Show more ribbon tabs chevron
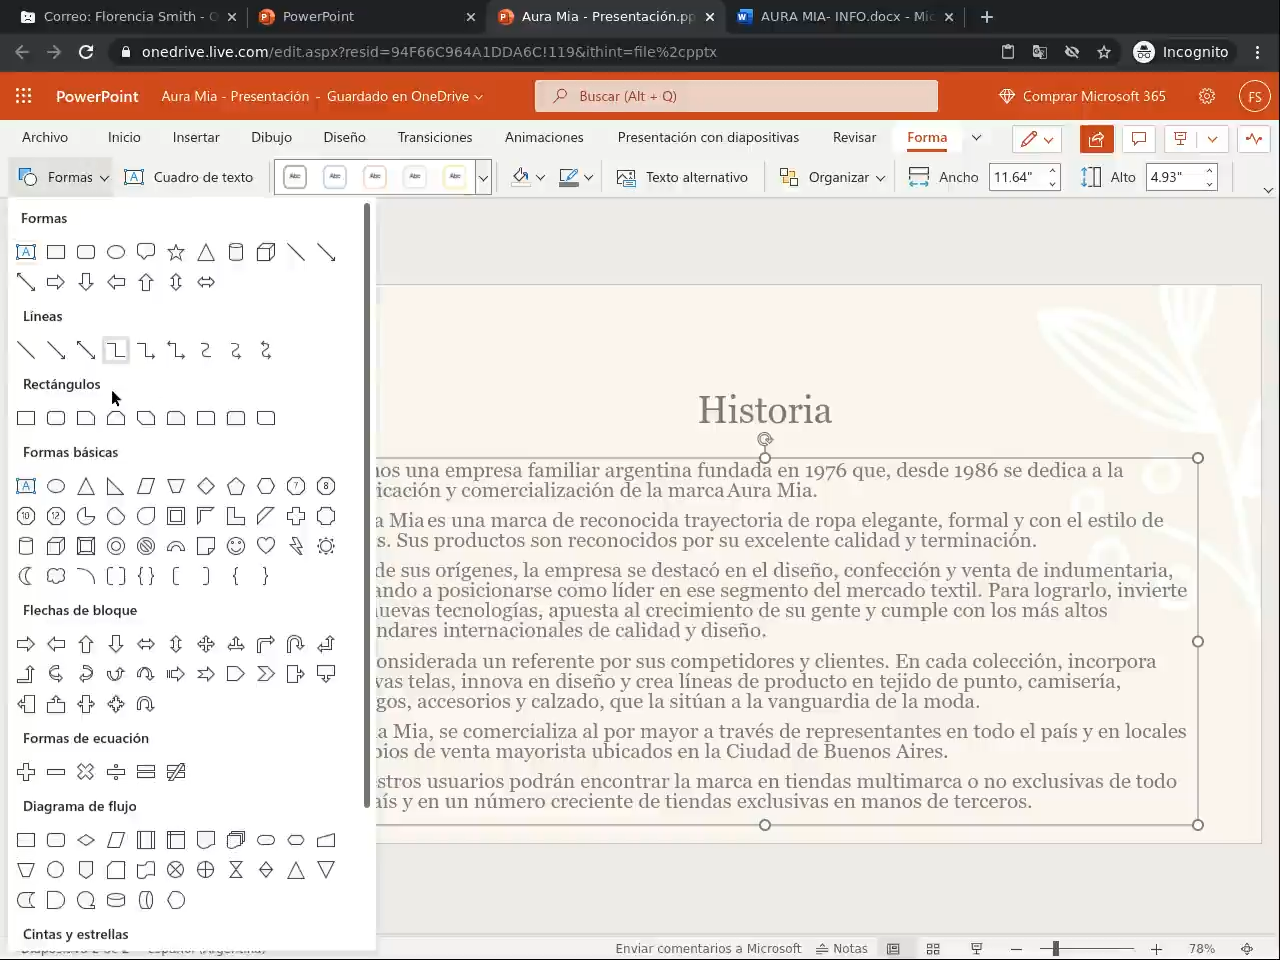1280x960 pixels. pos(977,138)
